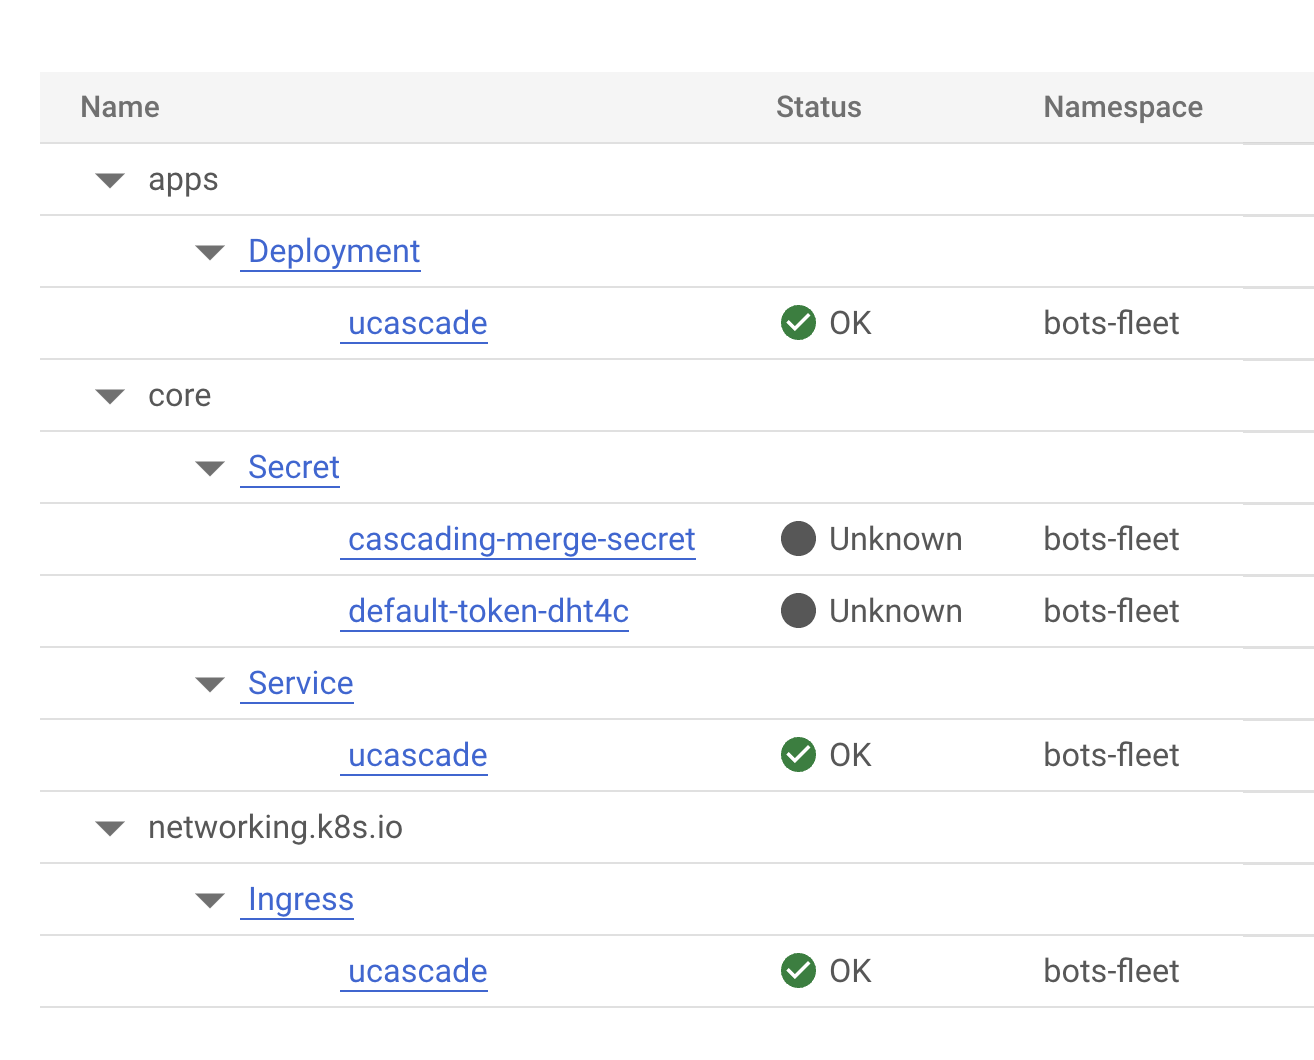Collapse the core group
The height and width of the screenshot is (1060, 1314).
click(110, 396)
